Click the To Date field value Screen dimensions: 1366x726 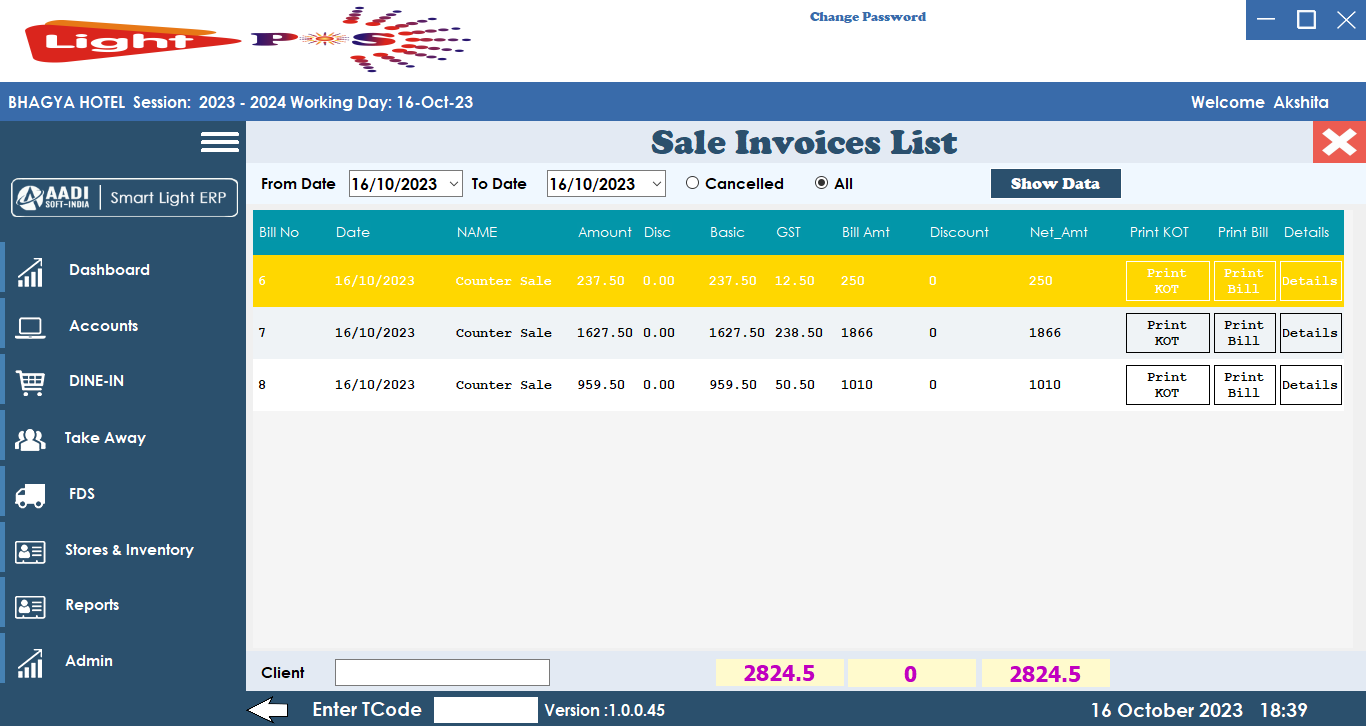pos(593,184)
